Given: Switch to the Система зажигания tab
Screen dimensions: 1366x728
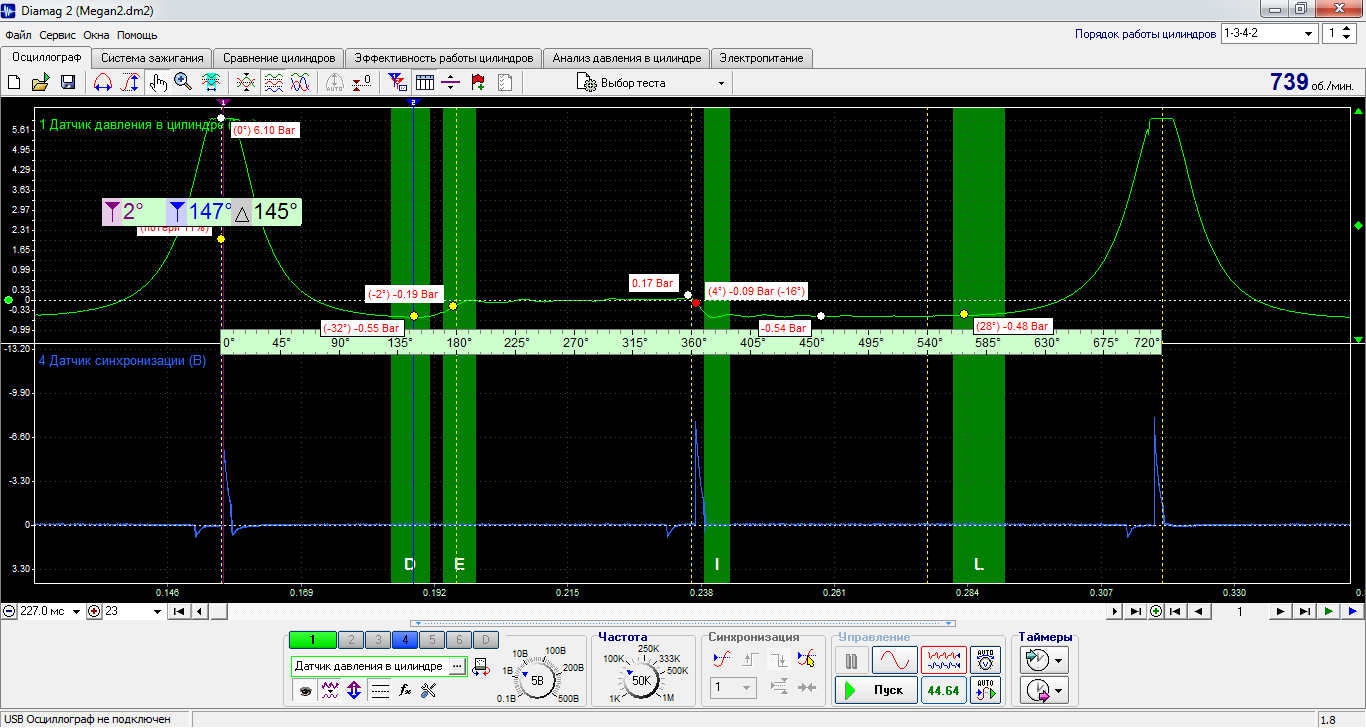Looking at the screenshot, I should (x=152, y=58).
